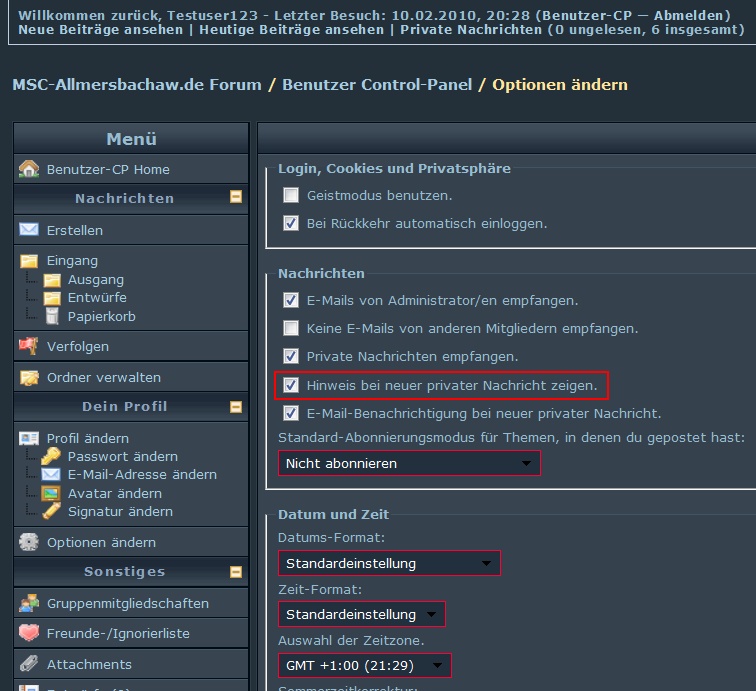Select Gruppenmitgliedschaften in the sidebar

[127, 603]
